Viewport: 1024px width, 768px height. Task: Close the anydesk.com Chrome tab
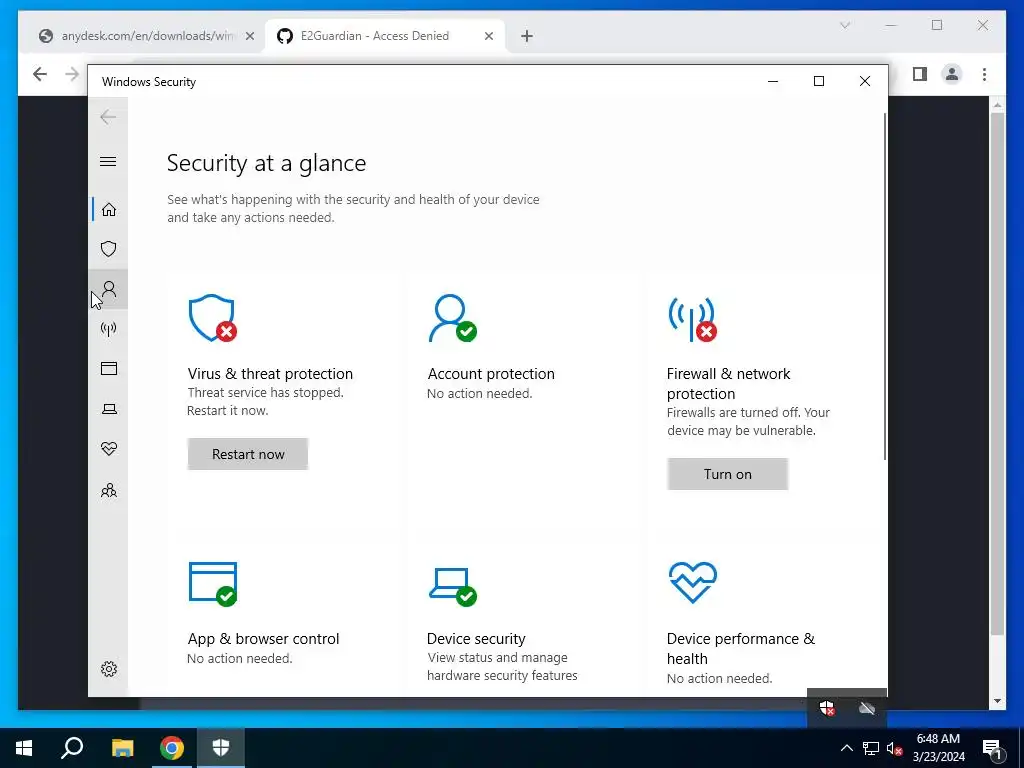pyautogui.click(x=249, y=36)
